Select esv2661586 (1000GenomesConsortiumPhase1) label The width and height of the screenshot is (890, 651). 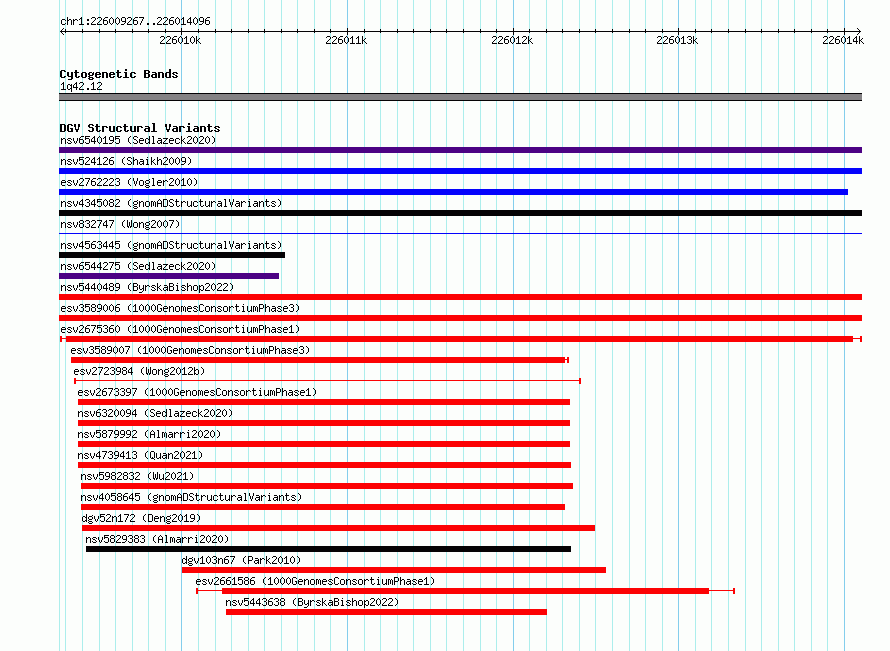(x=315, y=581)
